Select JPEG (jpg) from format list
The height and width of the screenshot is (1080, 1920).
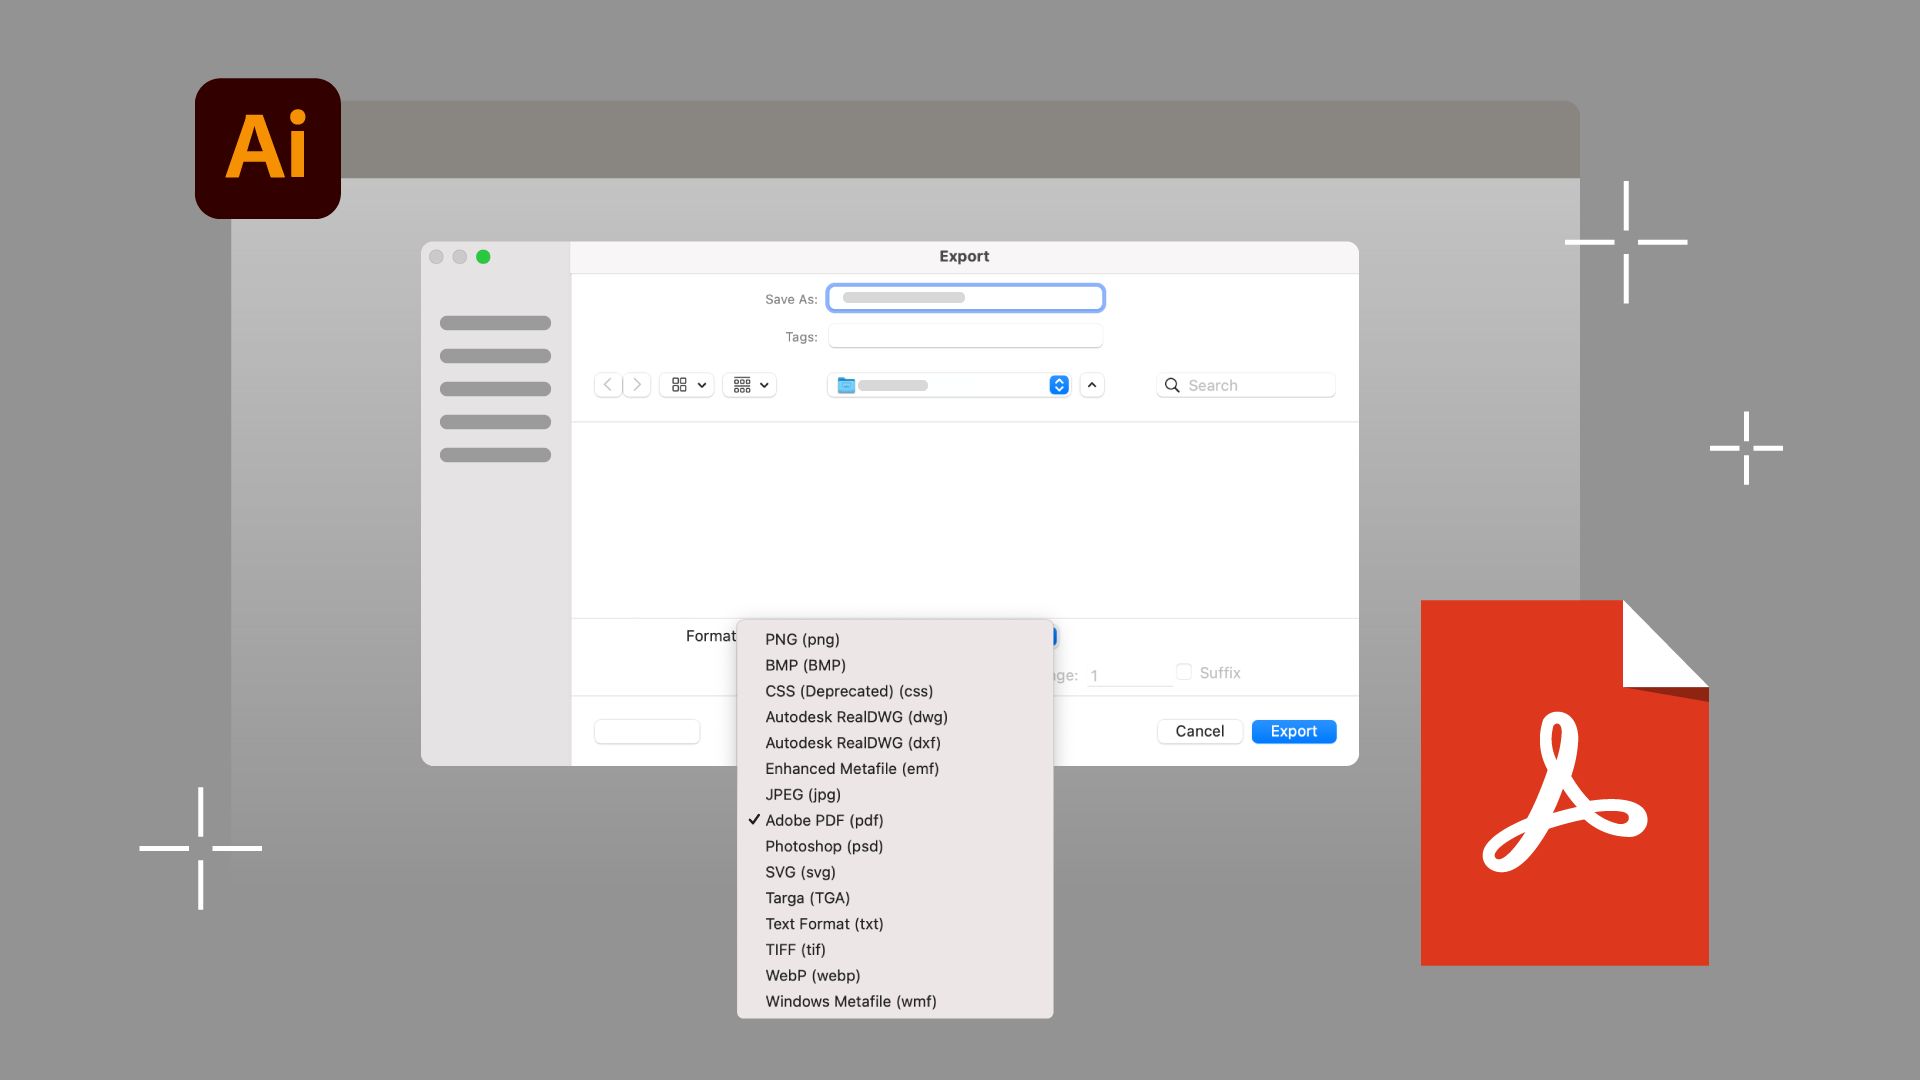click(802, 794)
